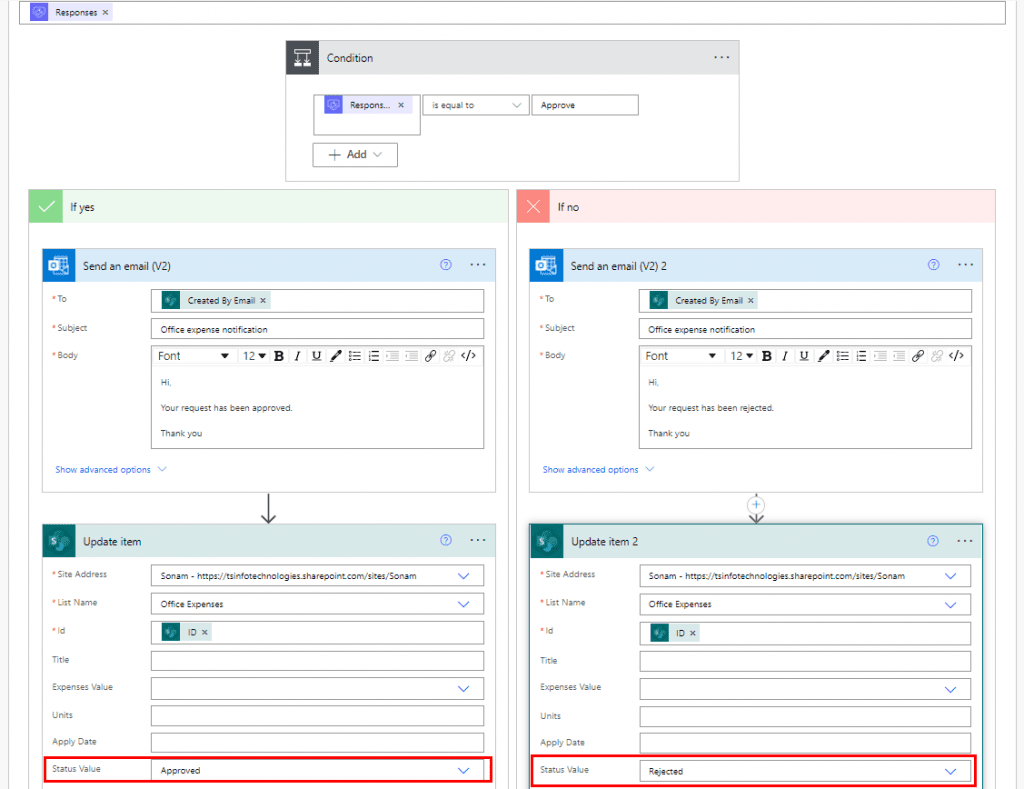The image size is (1024, 789).
Task: Switch to code view in If no email body
Action: pos(956,356)
